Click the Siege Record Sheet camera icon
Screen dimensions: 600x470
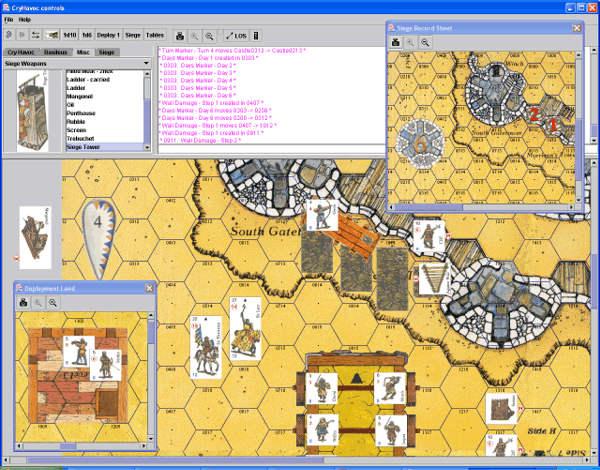pos(396,42)
